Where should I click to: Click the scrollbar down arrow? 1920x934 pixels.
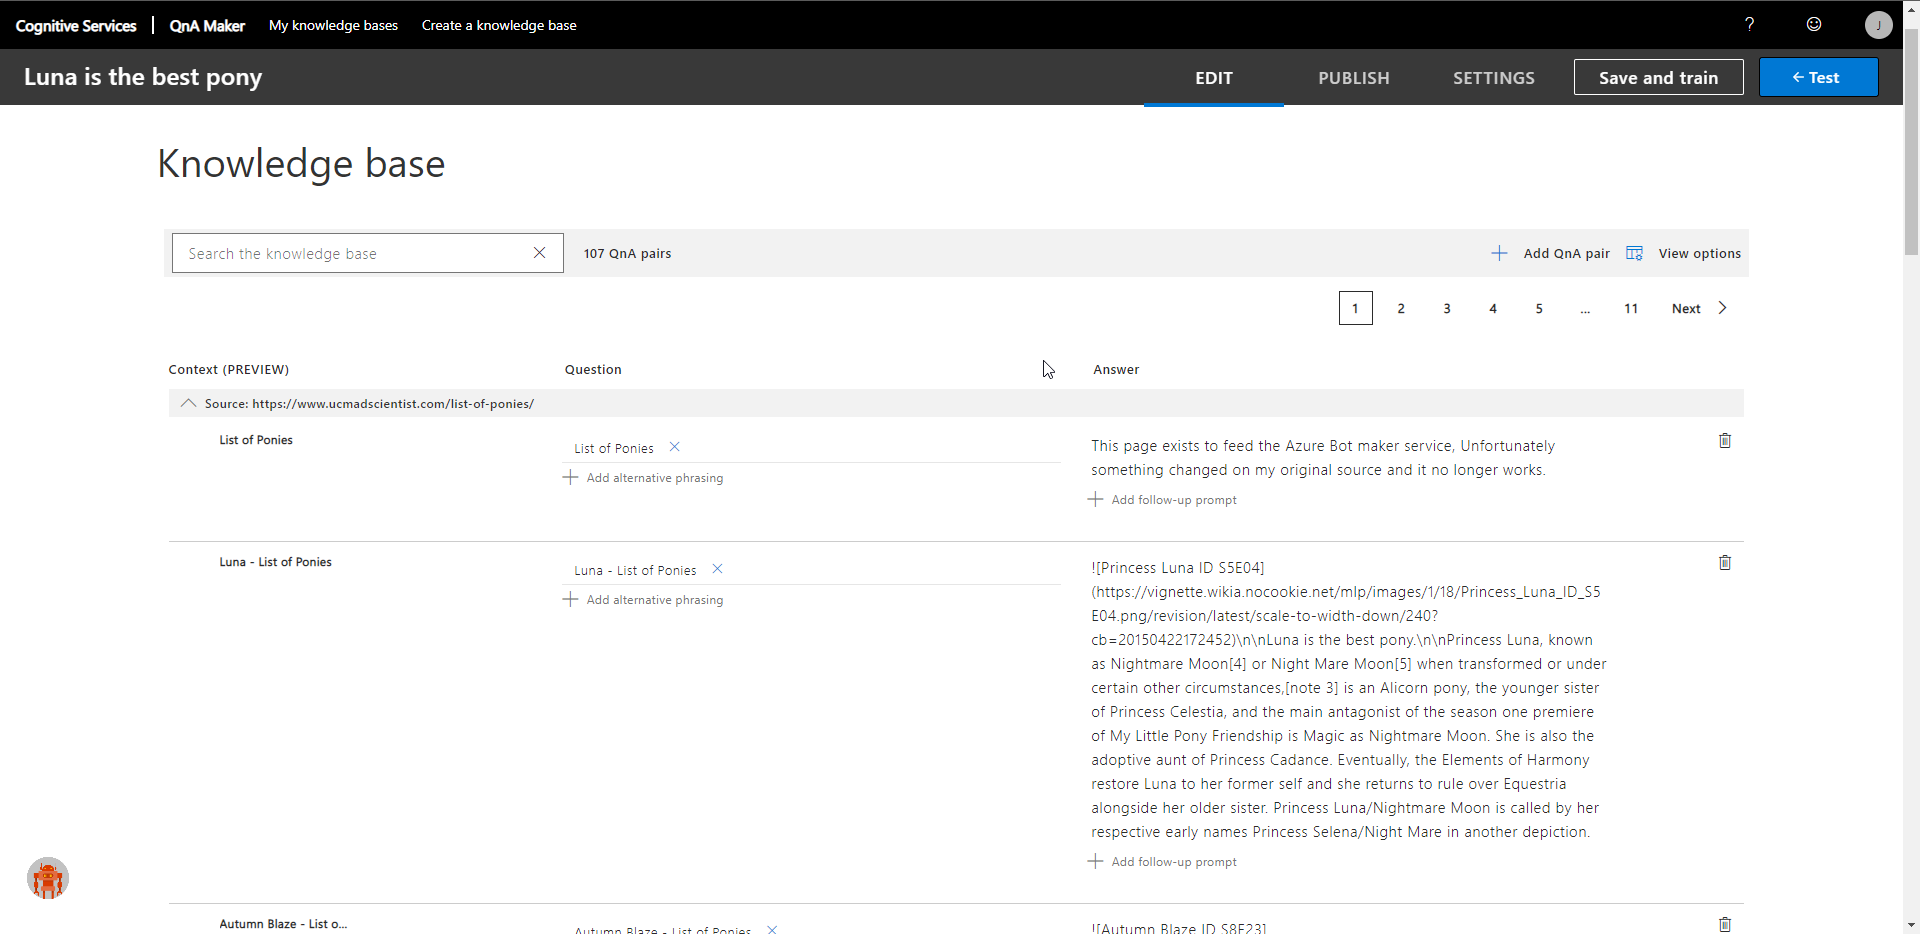1911,925
